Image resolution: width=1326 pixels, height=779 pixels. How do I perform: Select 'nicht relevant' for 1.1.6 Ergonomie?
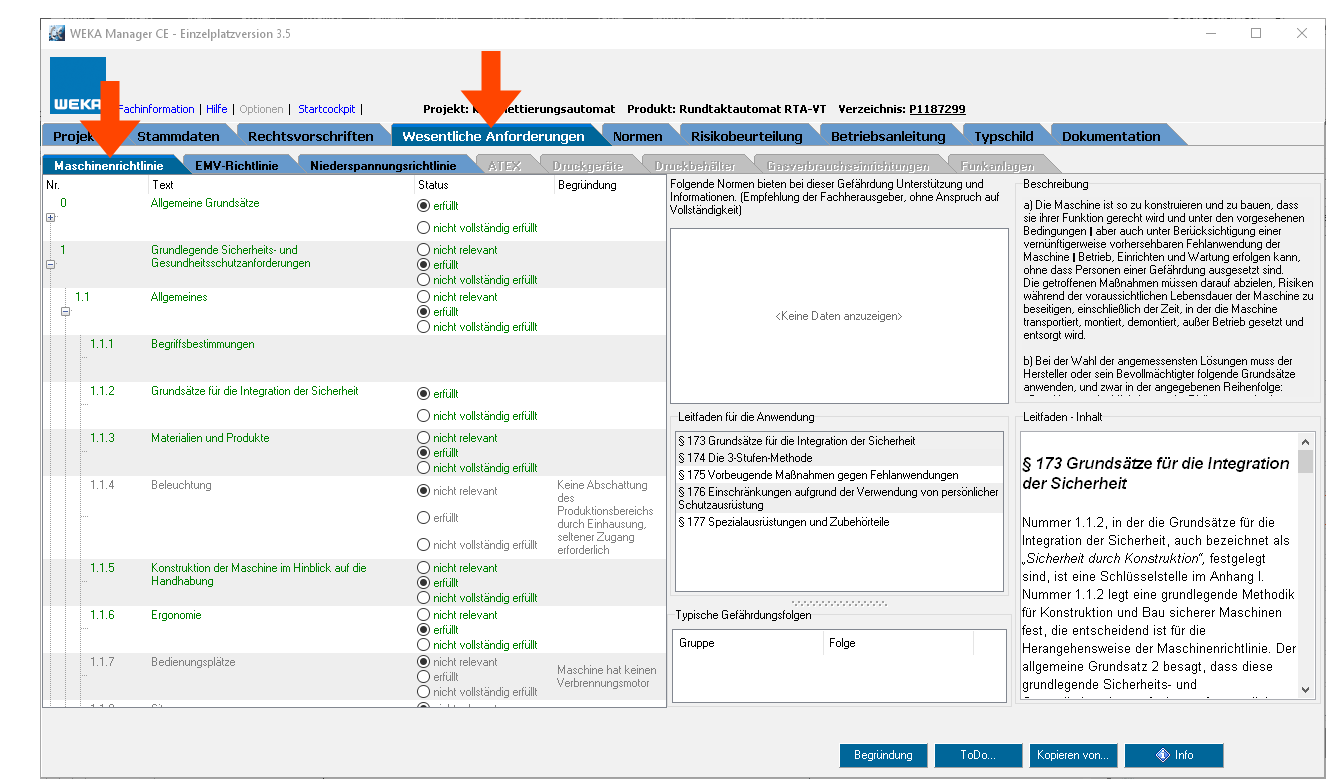[423, 615]
